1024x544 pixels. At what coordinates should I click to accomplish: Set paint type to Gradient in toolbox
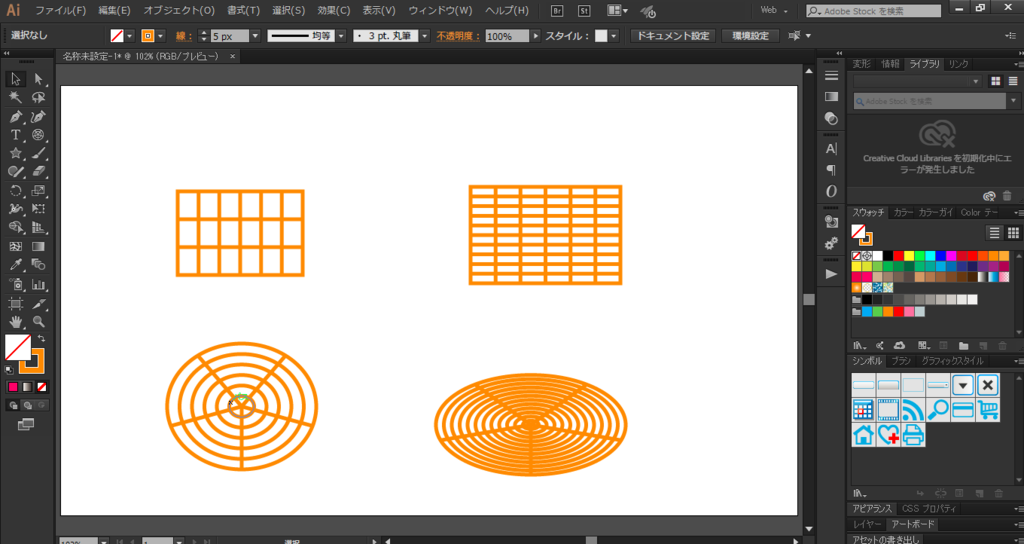tap(27, 387)
